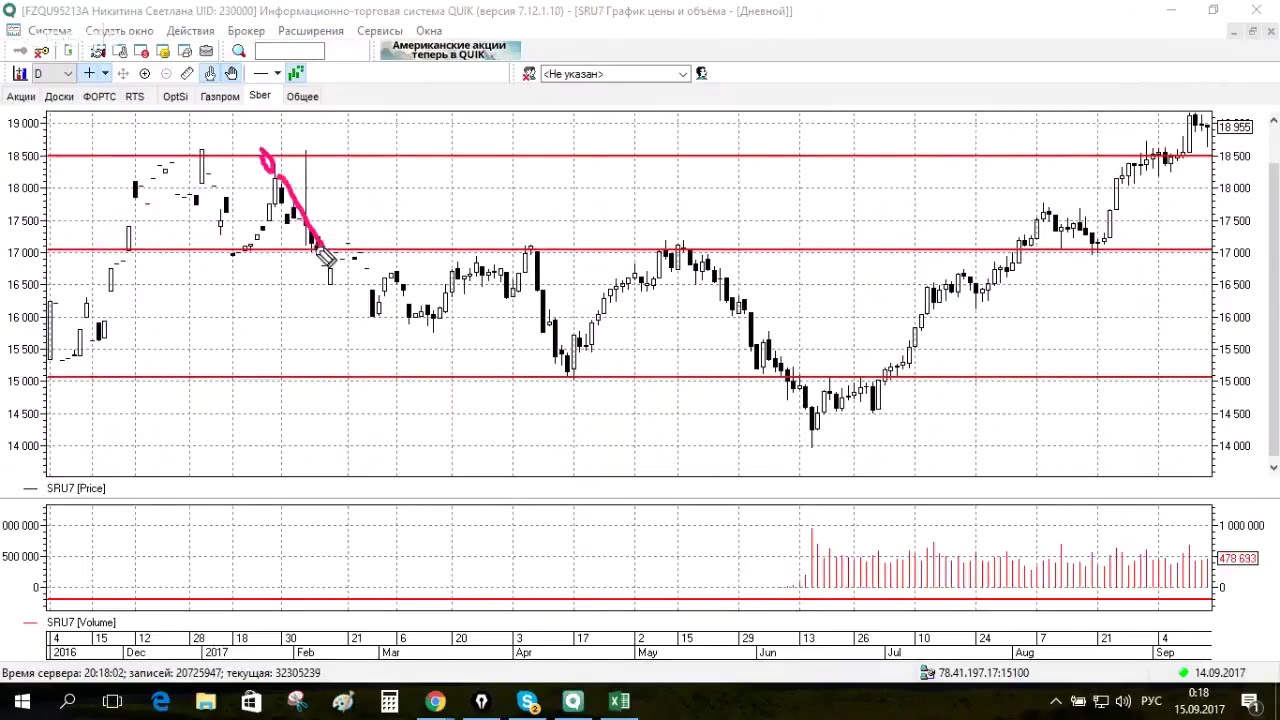This screenshot has width=1280, height=720.
Task: Click the 18 955 current price label
Action: [x=1235, y=127]
